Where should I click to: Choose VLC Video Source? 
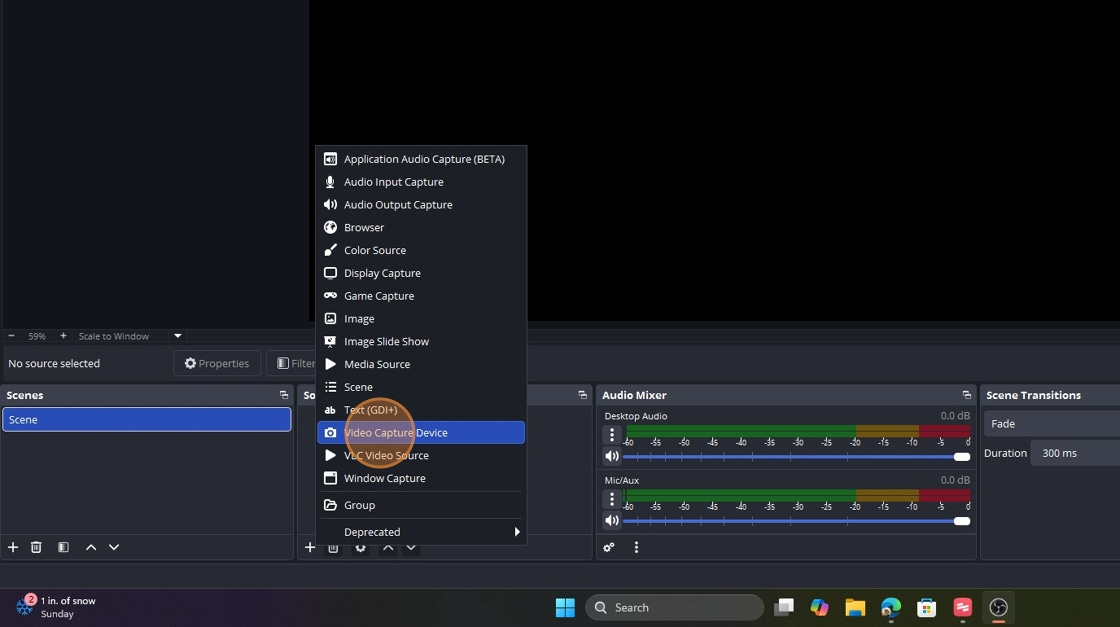(x=421, y=456)
